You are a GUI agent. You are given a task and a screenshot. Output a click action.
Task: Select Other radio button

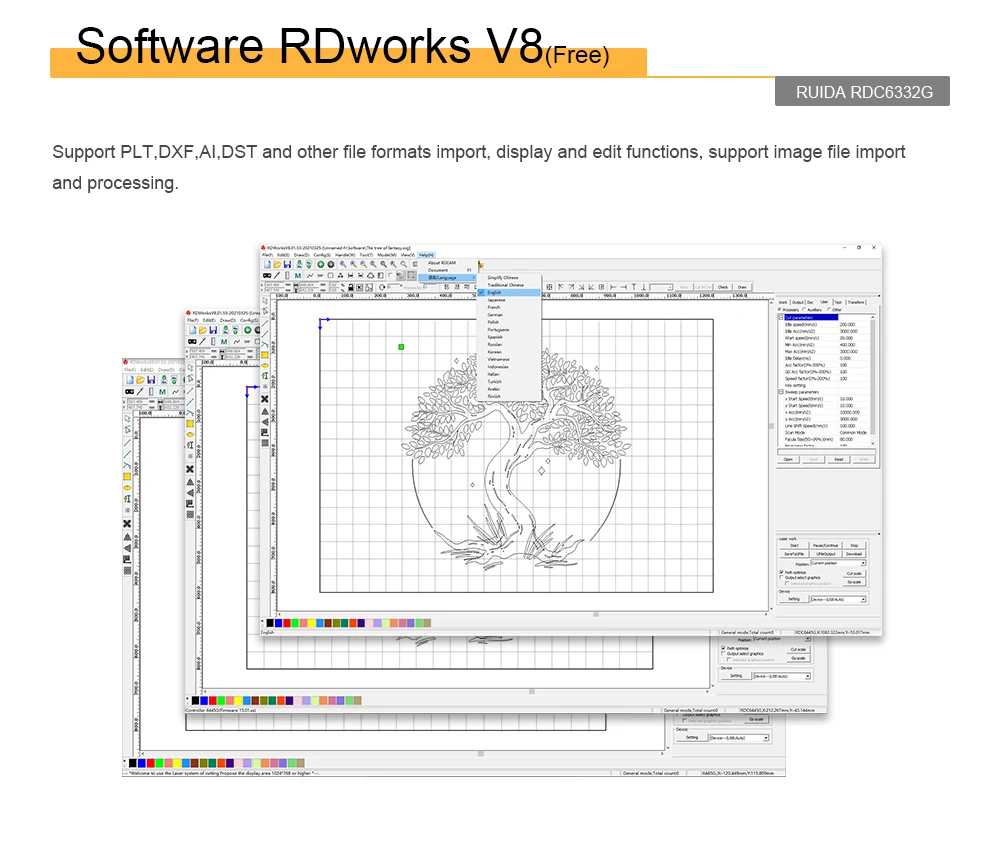[x=828, y=310]
